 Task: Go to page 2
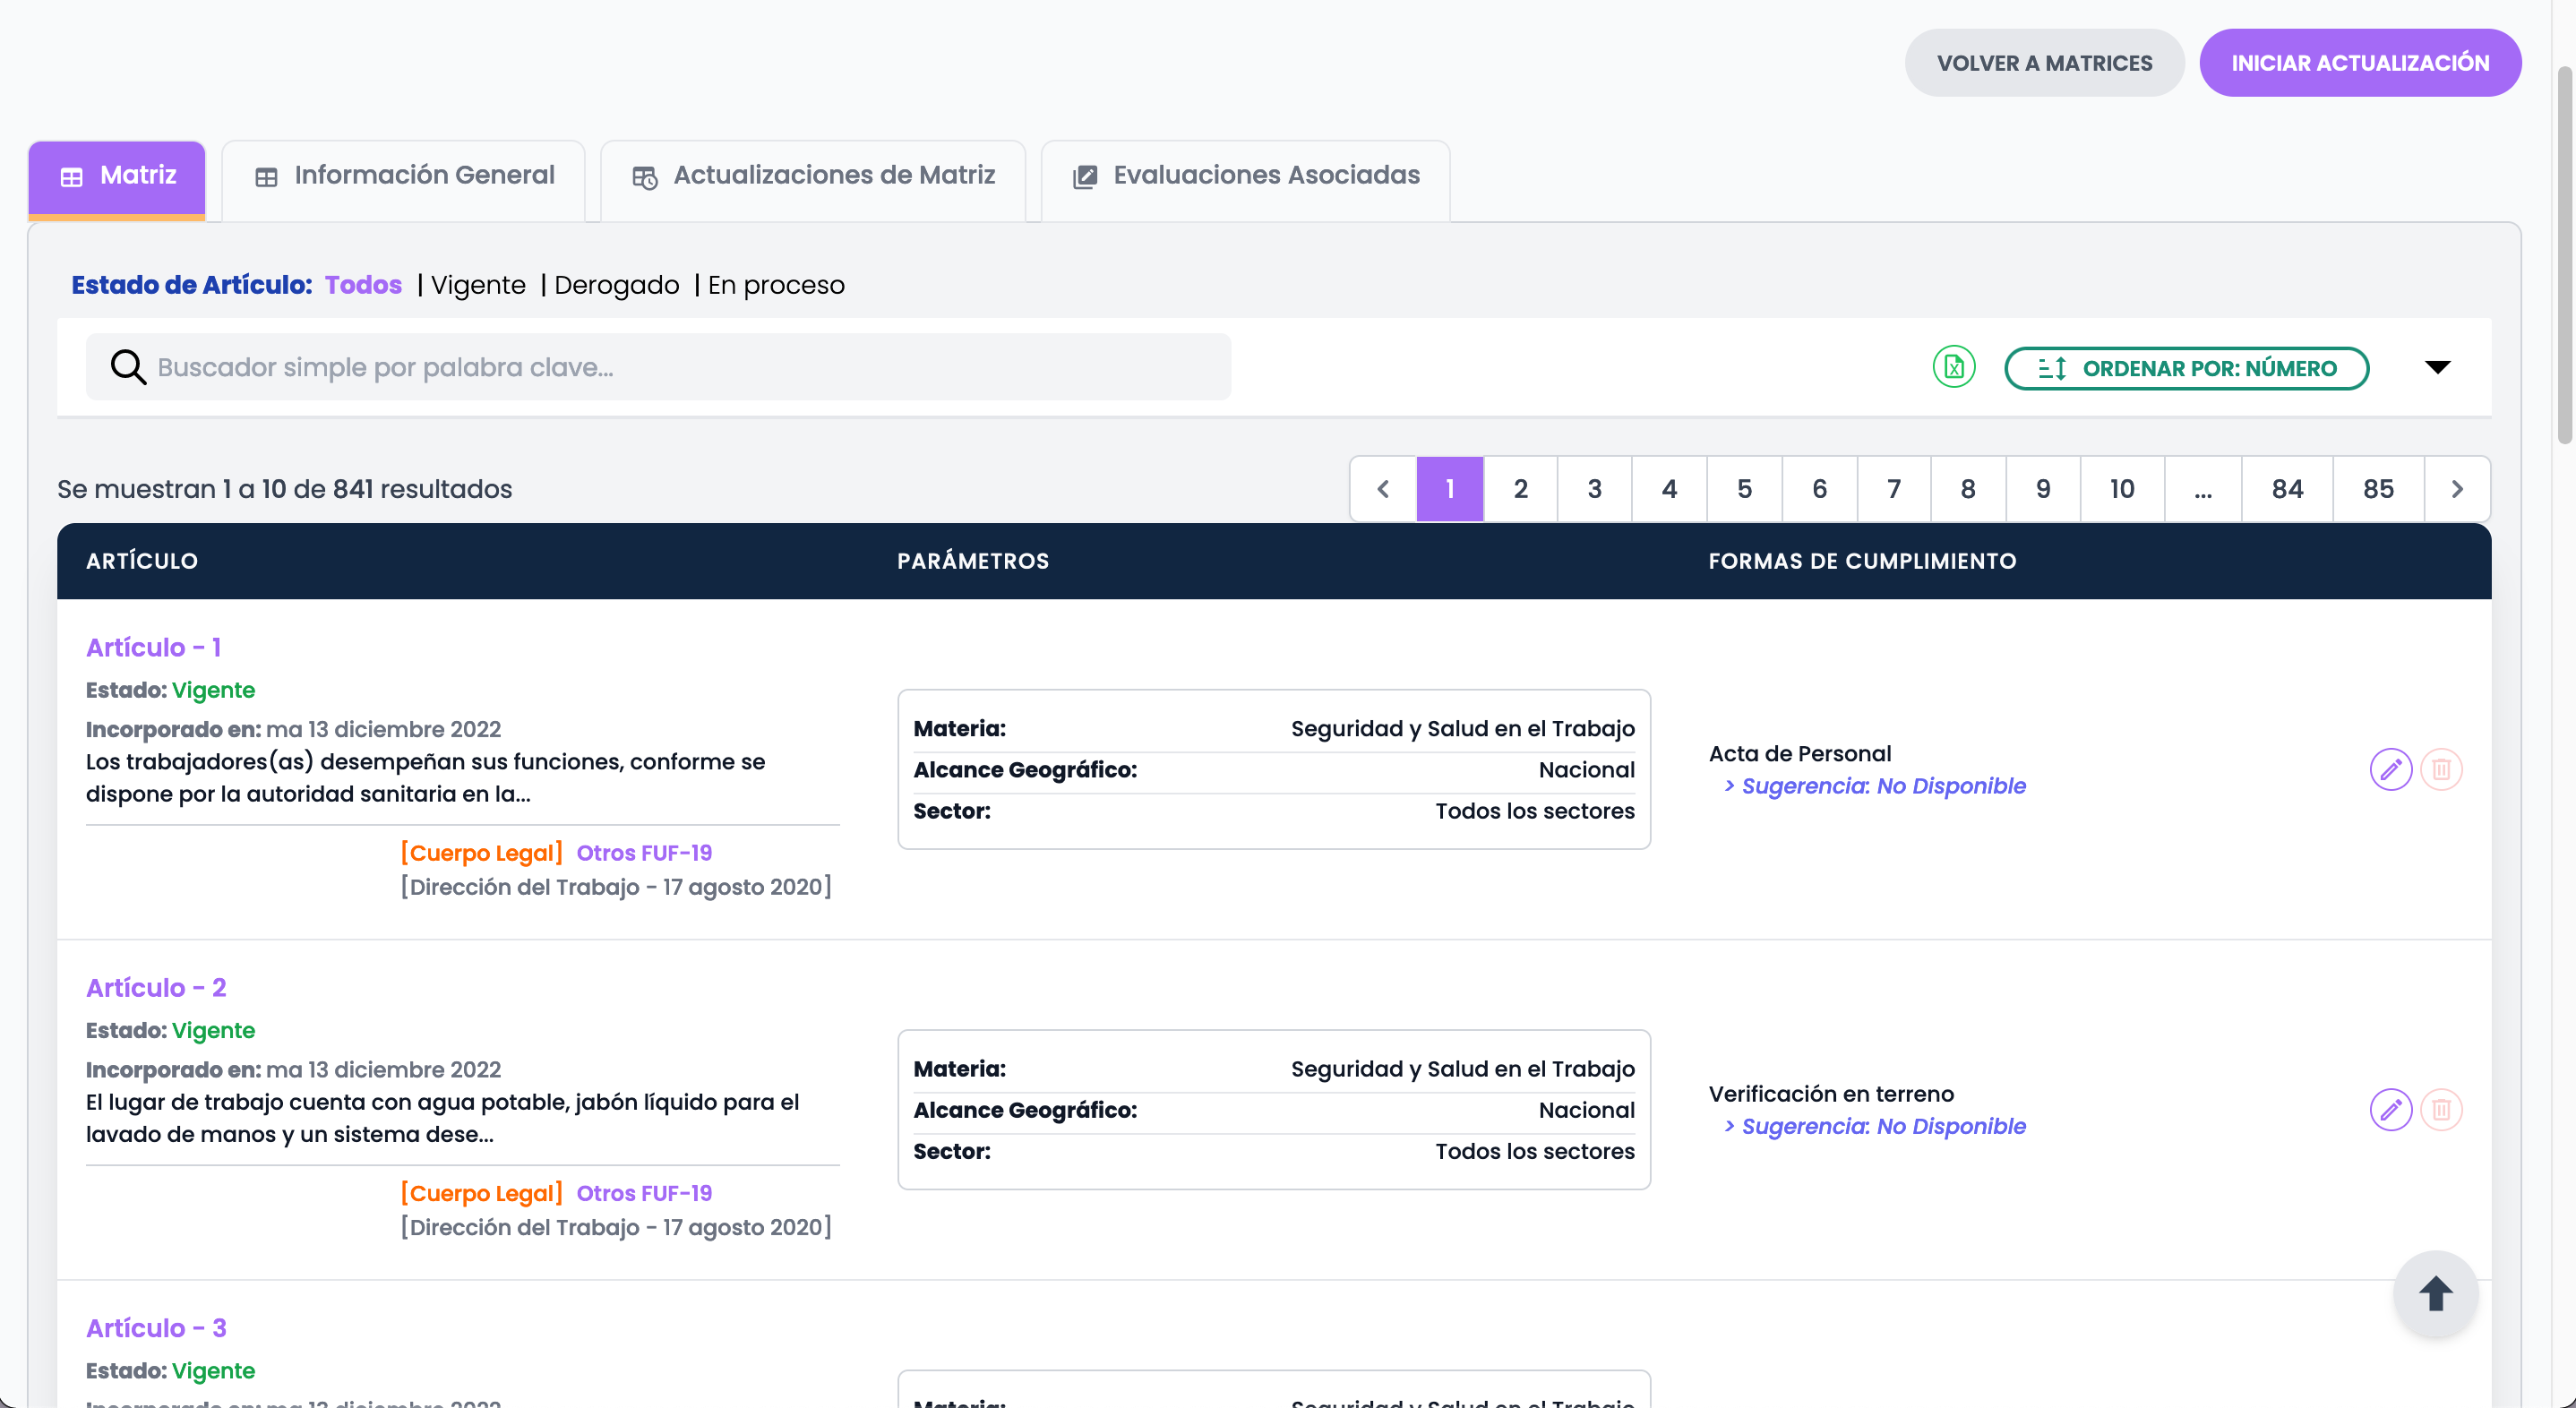point(1520,489)
